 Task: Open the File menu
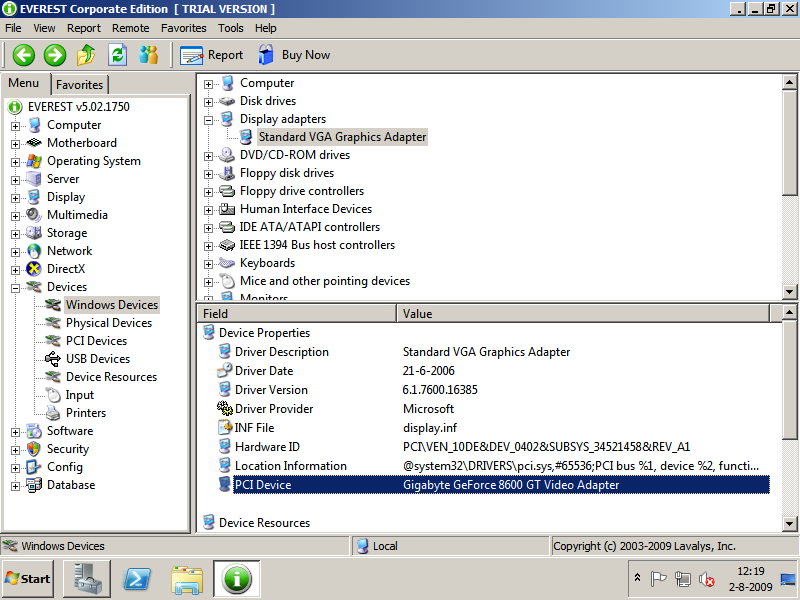13,28
